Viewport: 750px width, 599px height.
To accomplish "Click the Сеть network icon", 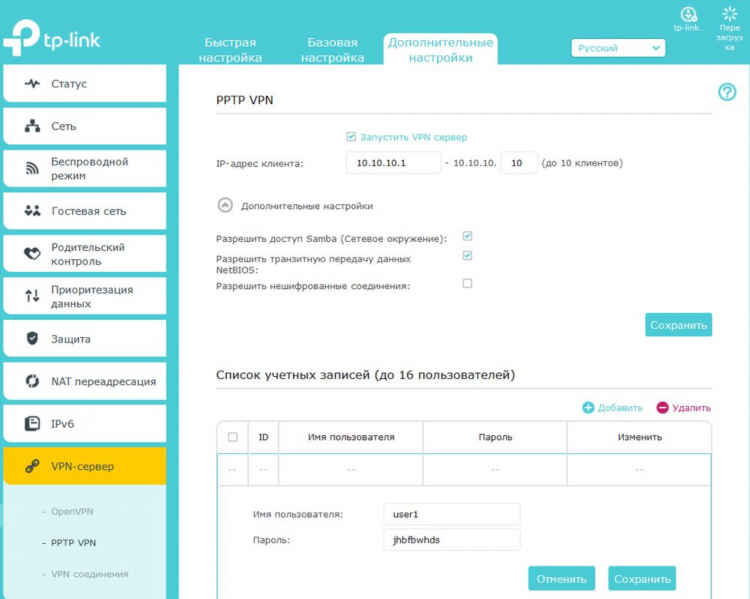I will (32, 126).
